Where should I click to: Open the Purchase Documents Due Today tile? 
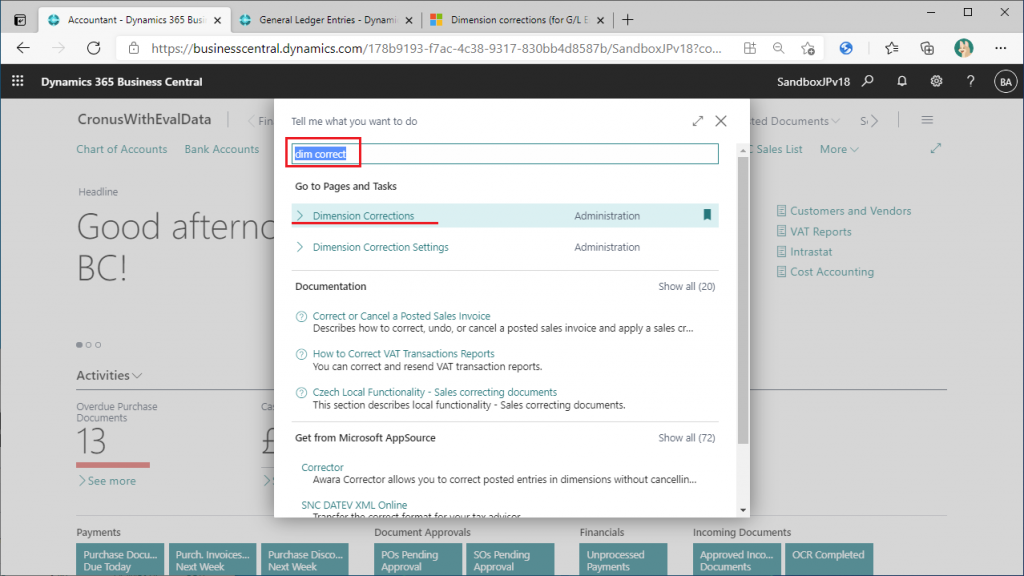pyautogui.click(x=120, y=560)
